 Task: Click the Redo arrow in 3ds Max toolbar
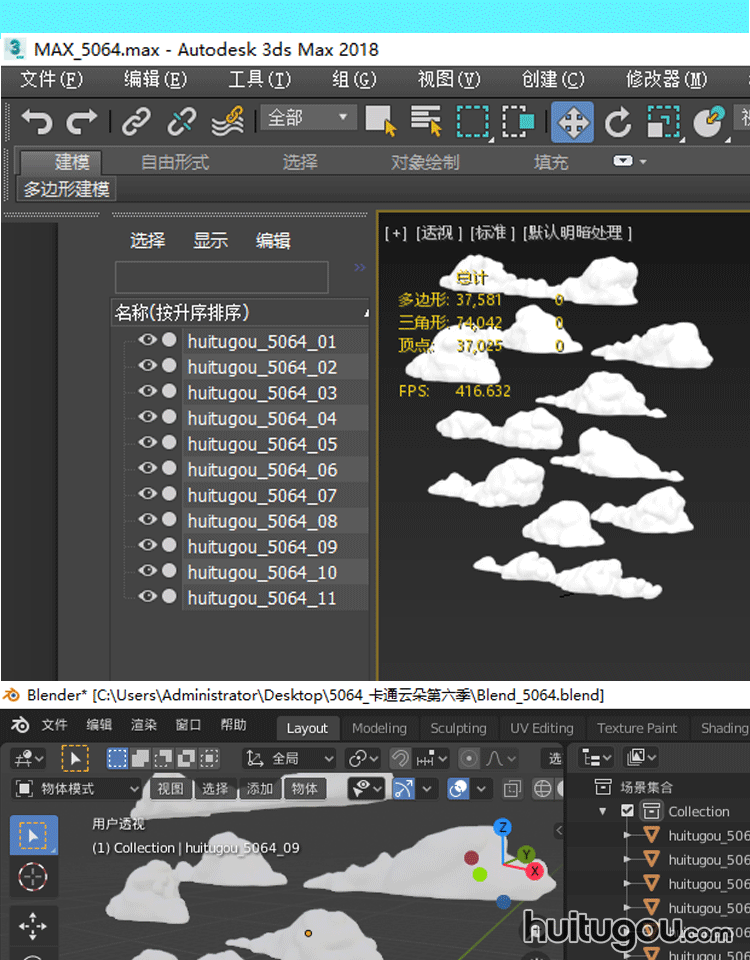point(82,122)
